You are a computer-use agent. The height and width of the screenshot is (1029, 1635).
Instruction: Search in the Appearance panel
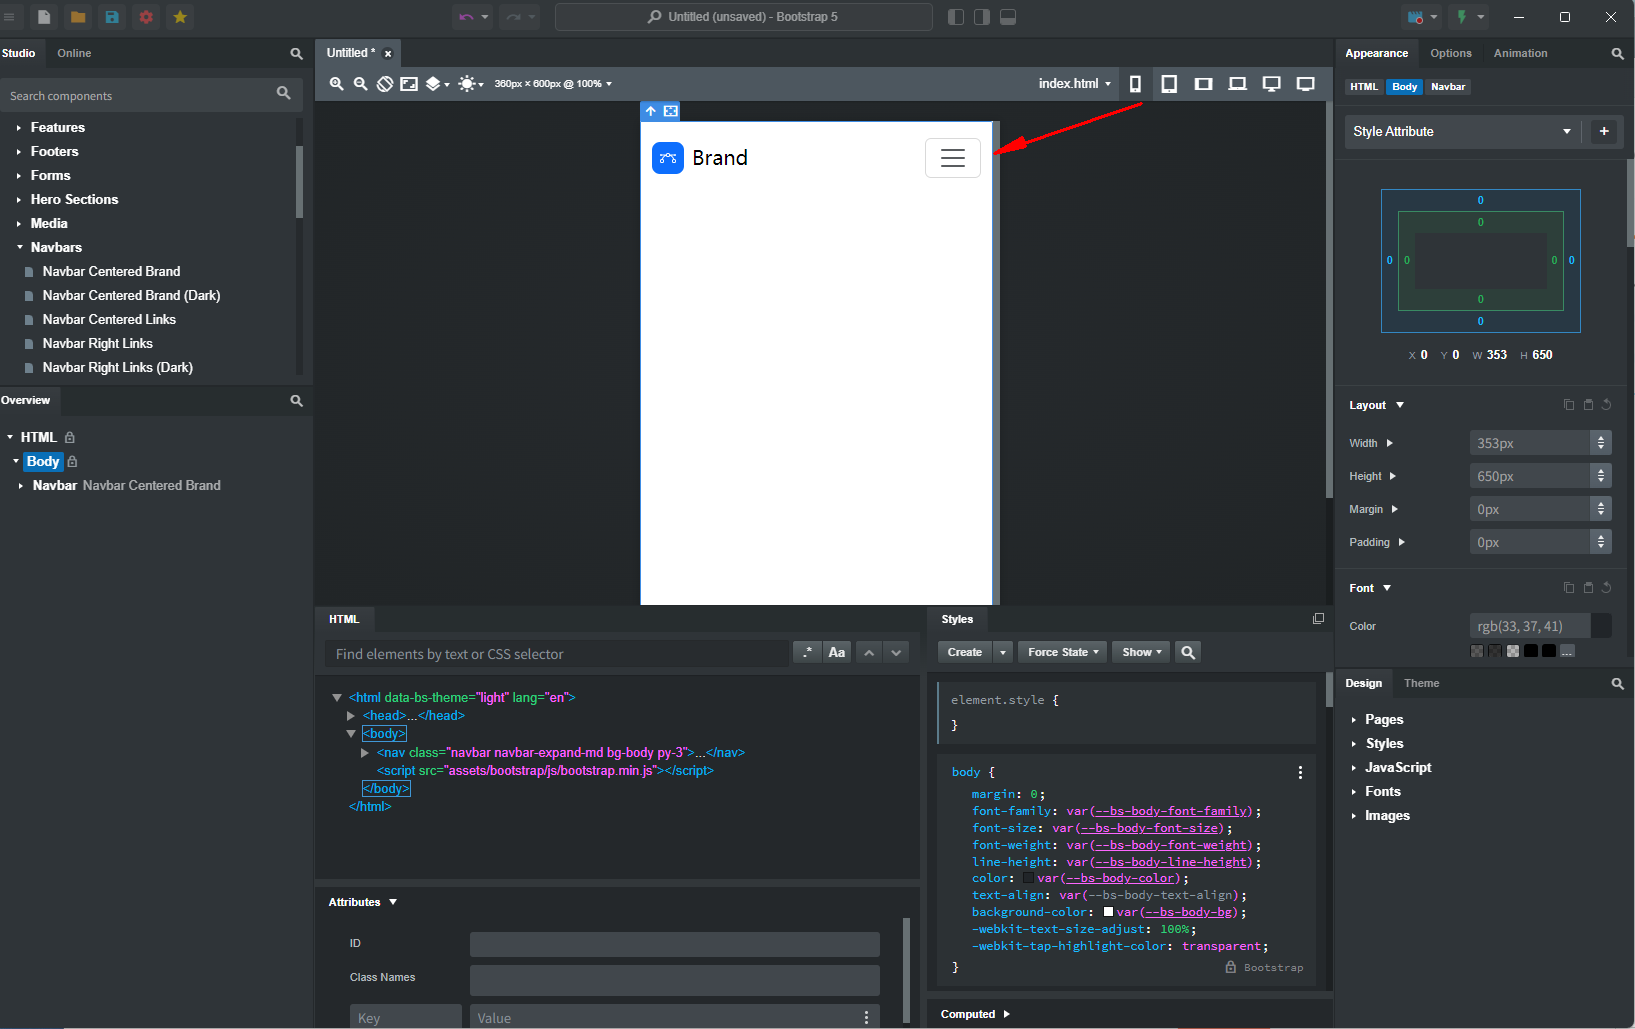pyautogui.click(x=1617, y=54)
